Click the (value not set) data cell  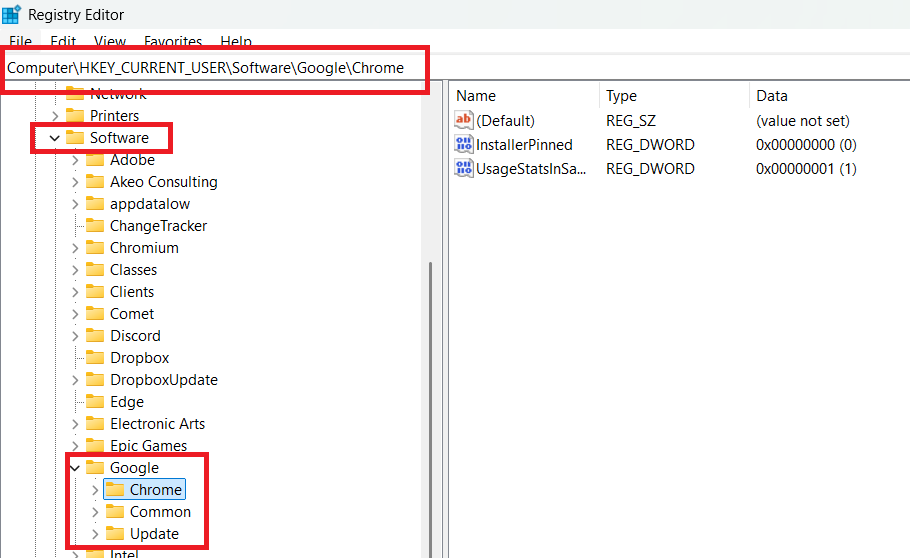[x=803, y=121]
